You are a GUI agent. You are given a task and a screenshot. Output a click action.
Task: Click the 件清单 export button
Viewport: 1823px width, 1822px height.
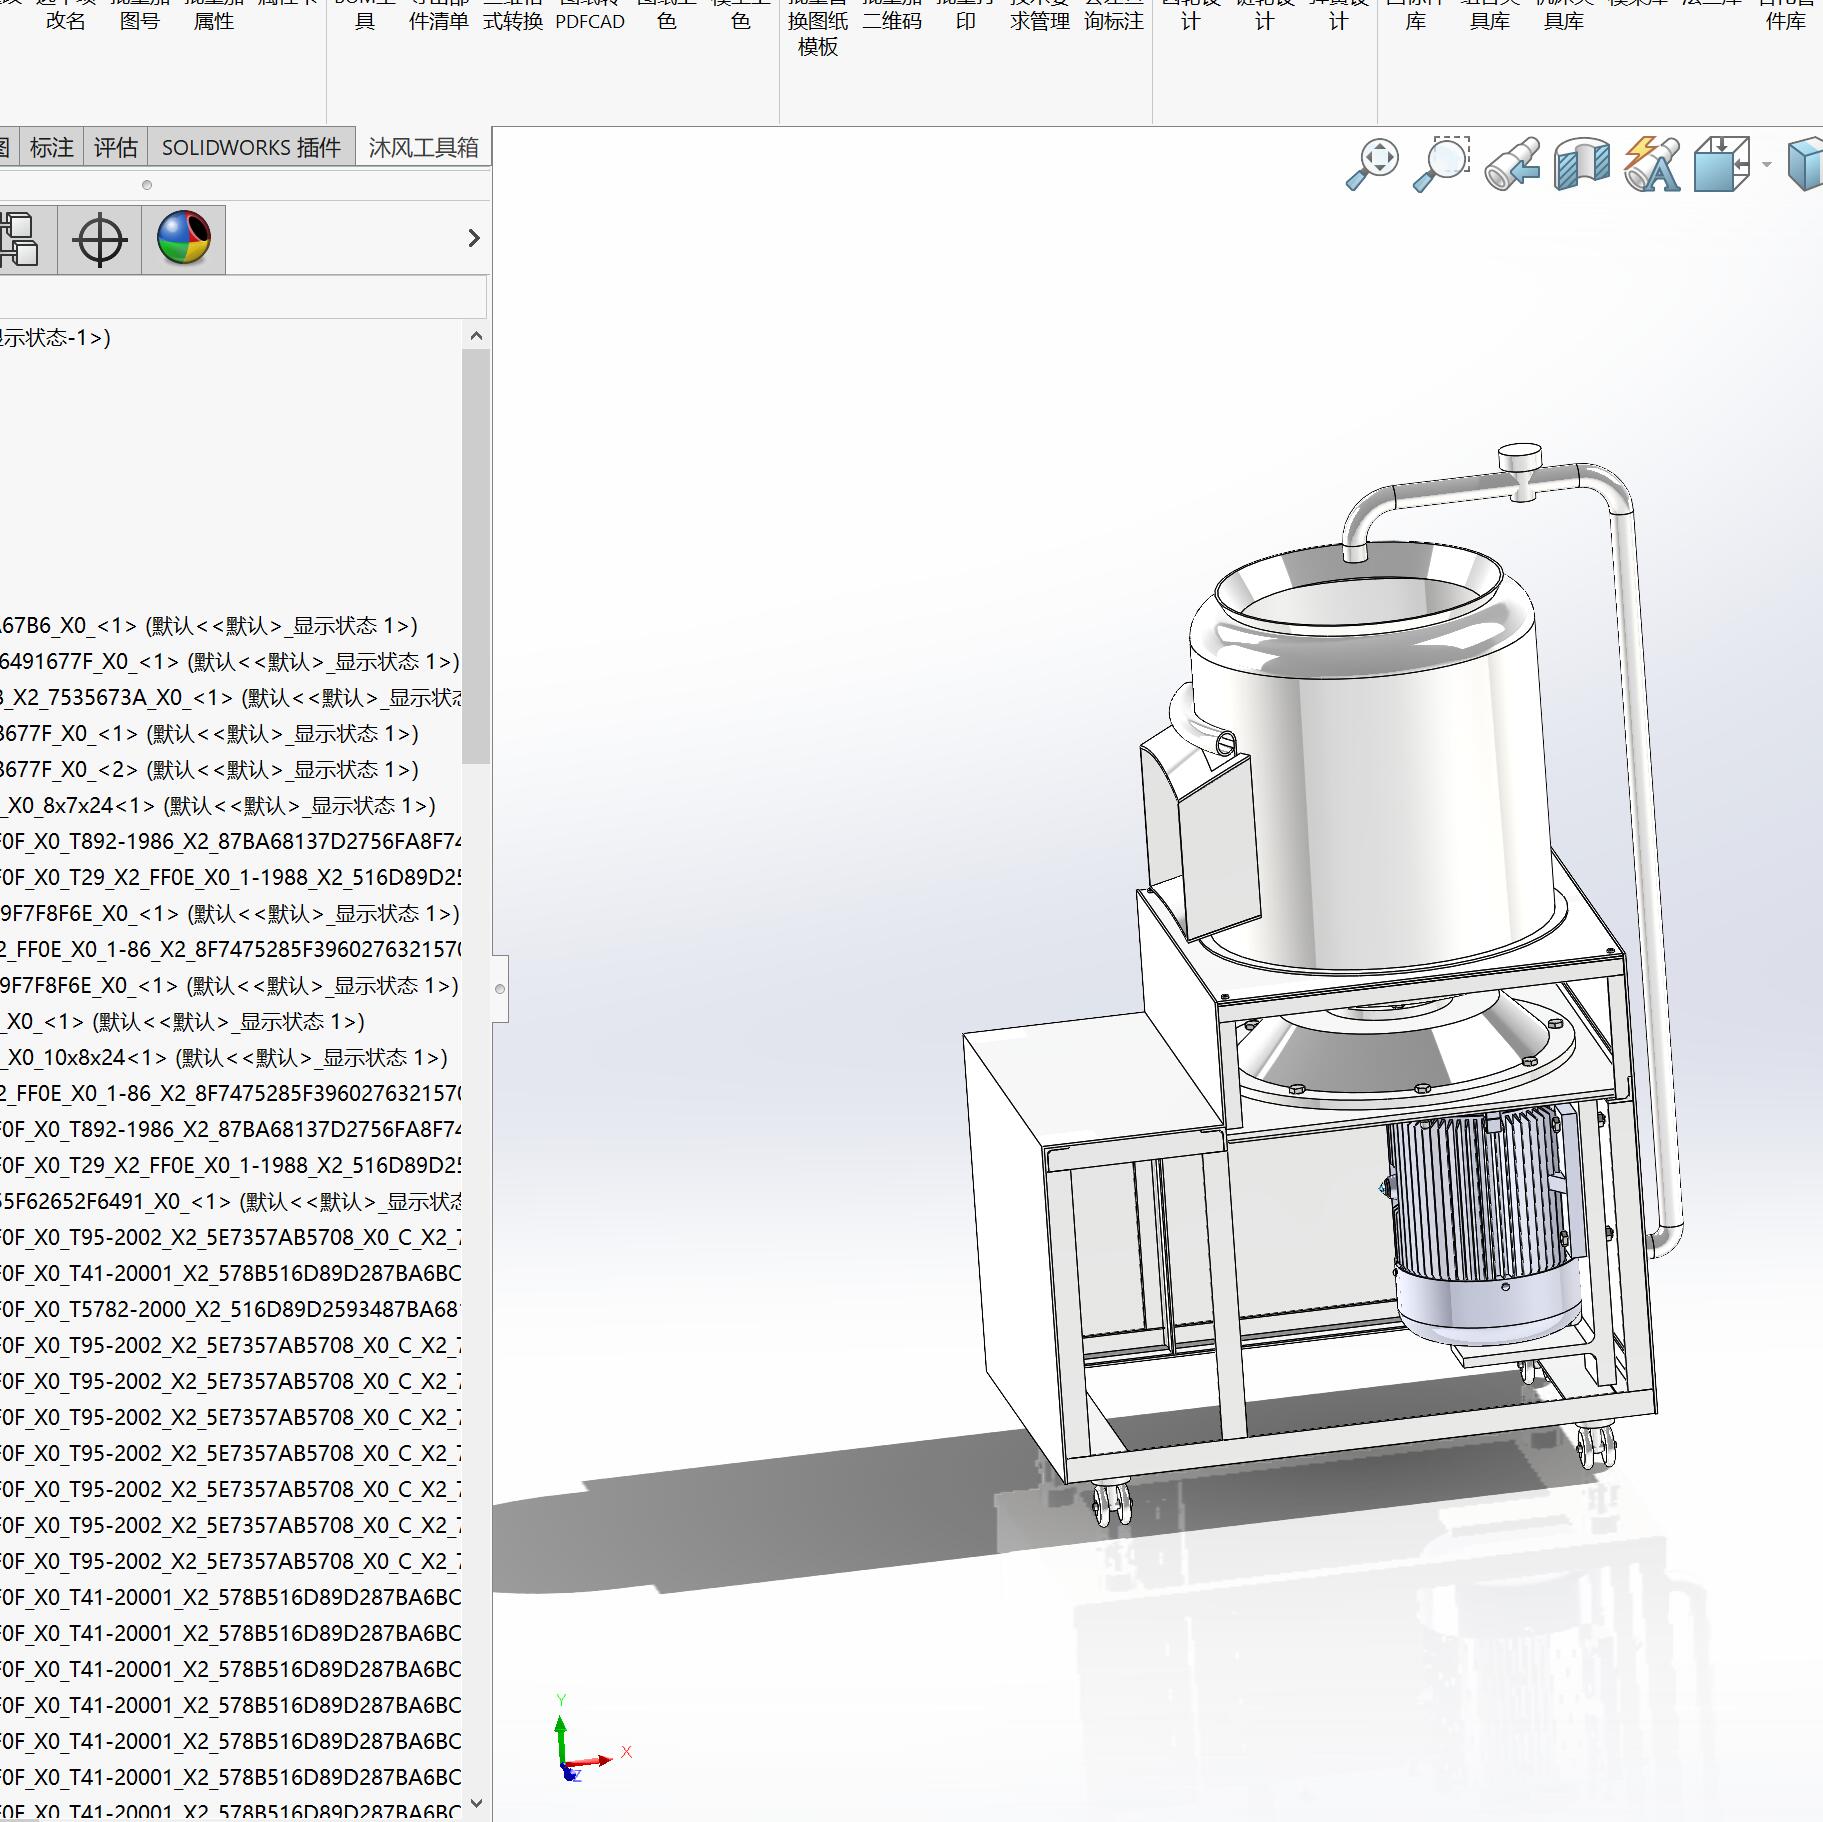[439, 15]
